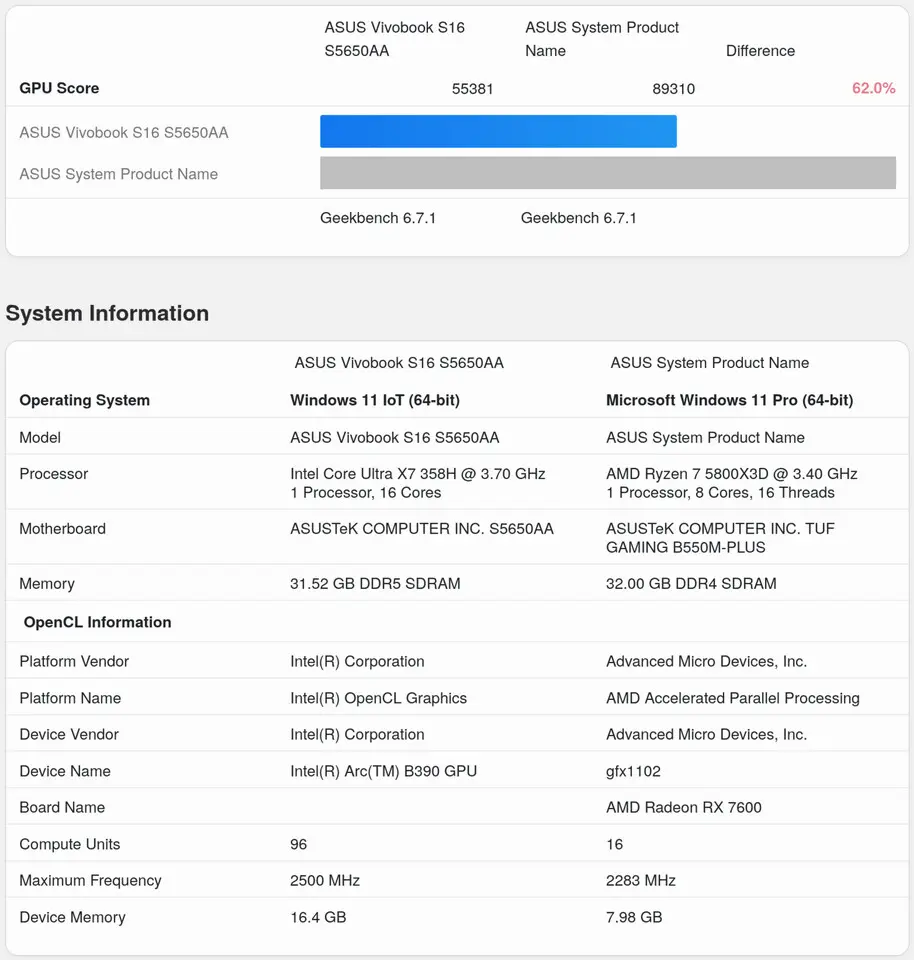Click the ASUS System Product Name column header in the GPU Score card
Viewport: 914px width, 960px height.
pos(602,39)
